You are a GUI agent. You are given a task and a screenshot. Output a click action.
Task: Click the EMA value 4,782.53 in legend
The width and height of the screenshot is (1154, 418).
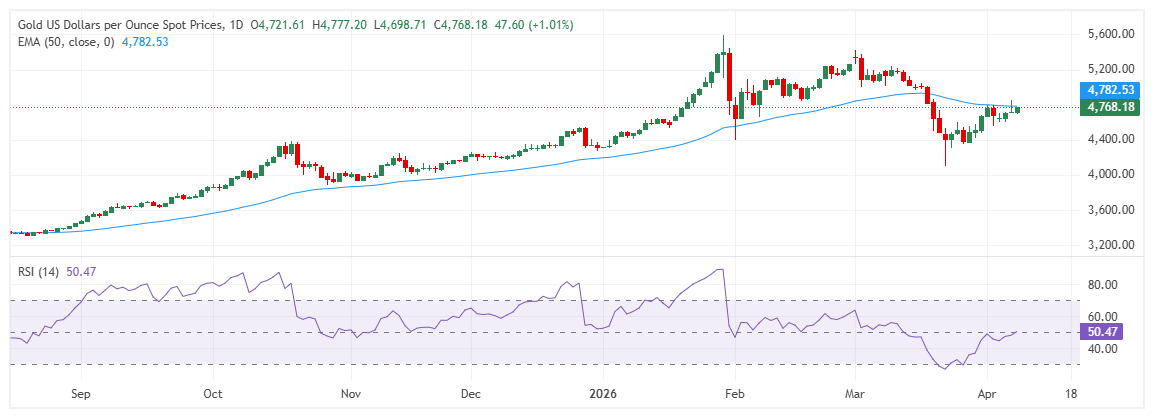[144, 42]
